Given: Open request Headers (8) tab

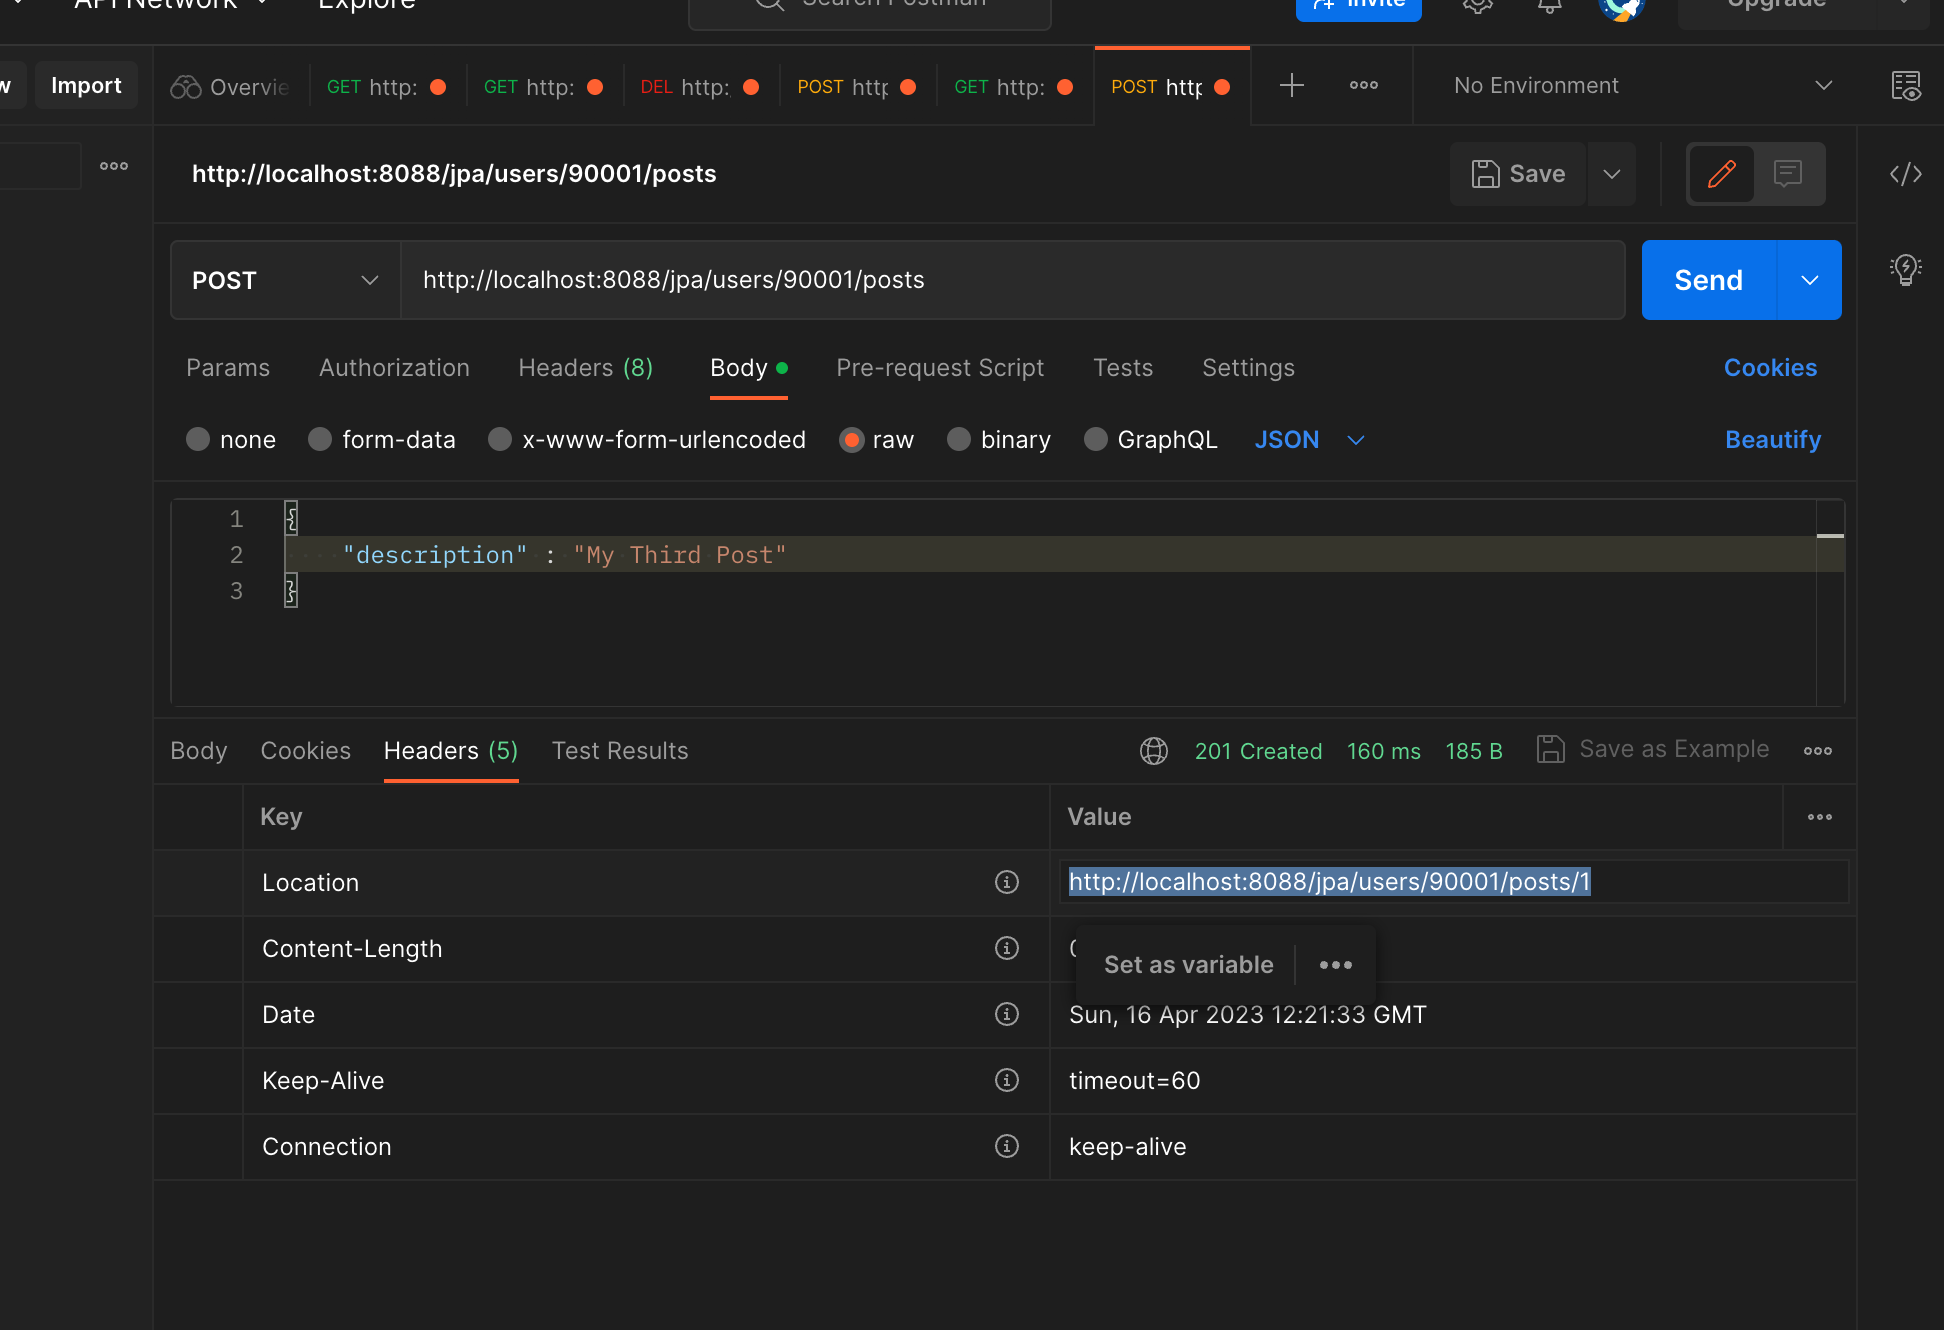Looking at the screenshot, I should click(x=586, y=368).
